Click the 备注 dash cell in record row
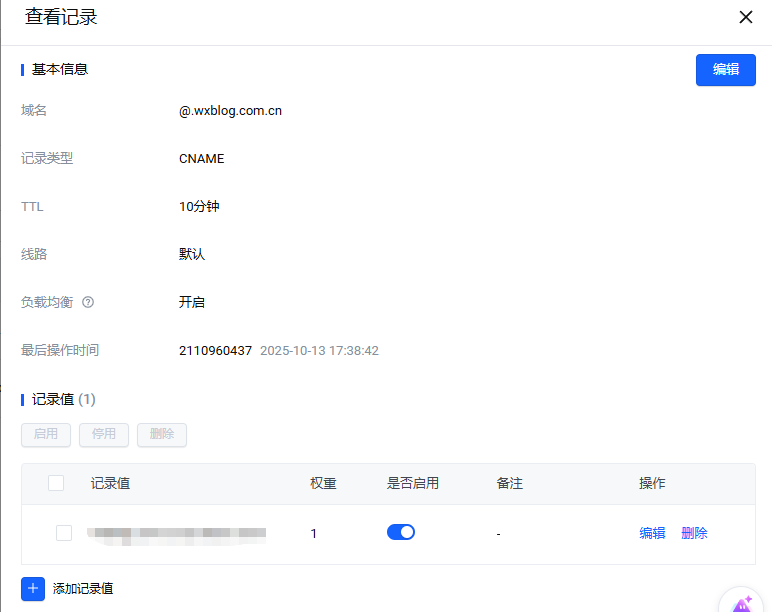The image size is (772, 612). 498,534
